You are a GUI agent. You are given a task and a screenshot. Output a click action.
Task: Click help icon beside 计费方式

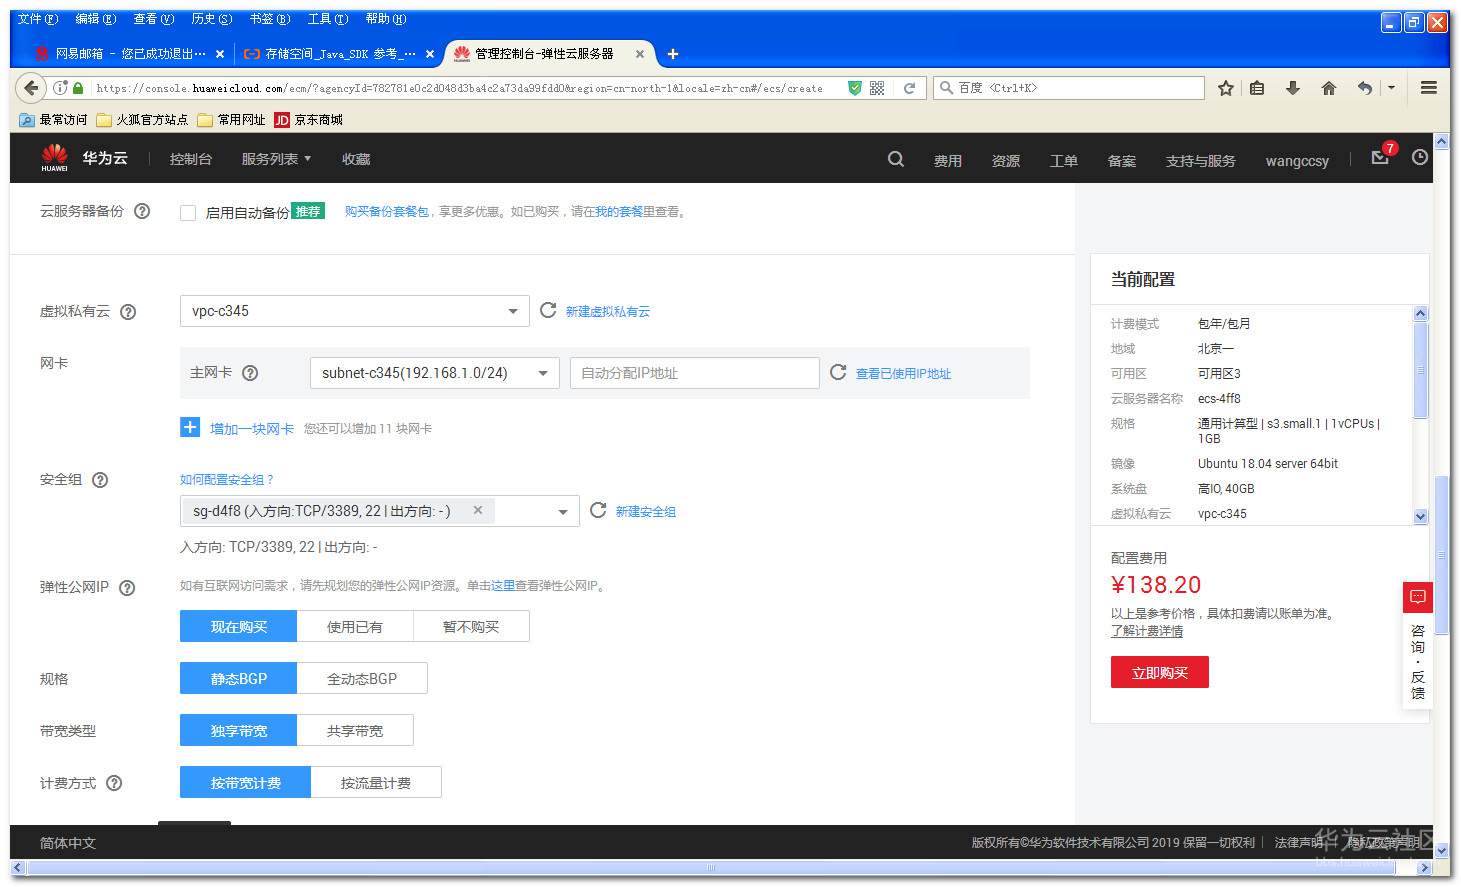click(x=114, y=783)
